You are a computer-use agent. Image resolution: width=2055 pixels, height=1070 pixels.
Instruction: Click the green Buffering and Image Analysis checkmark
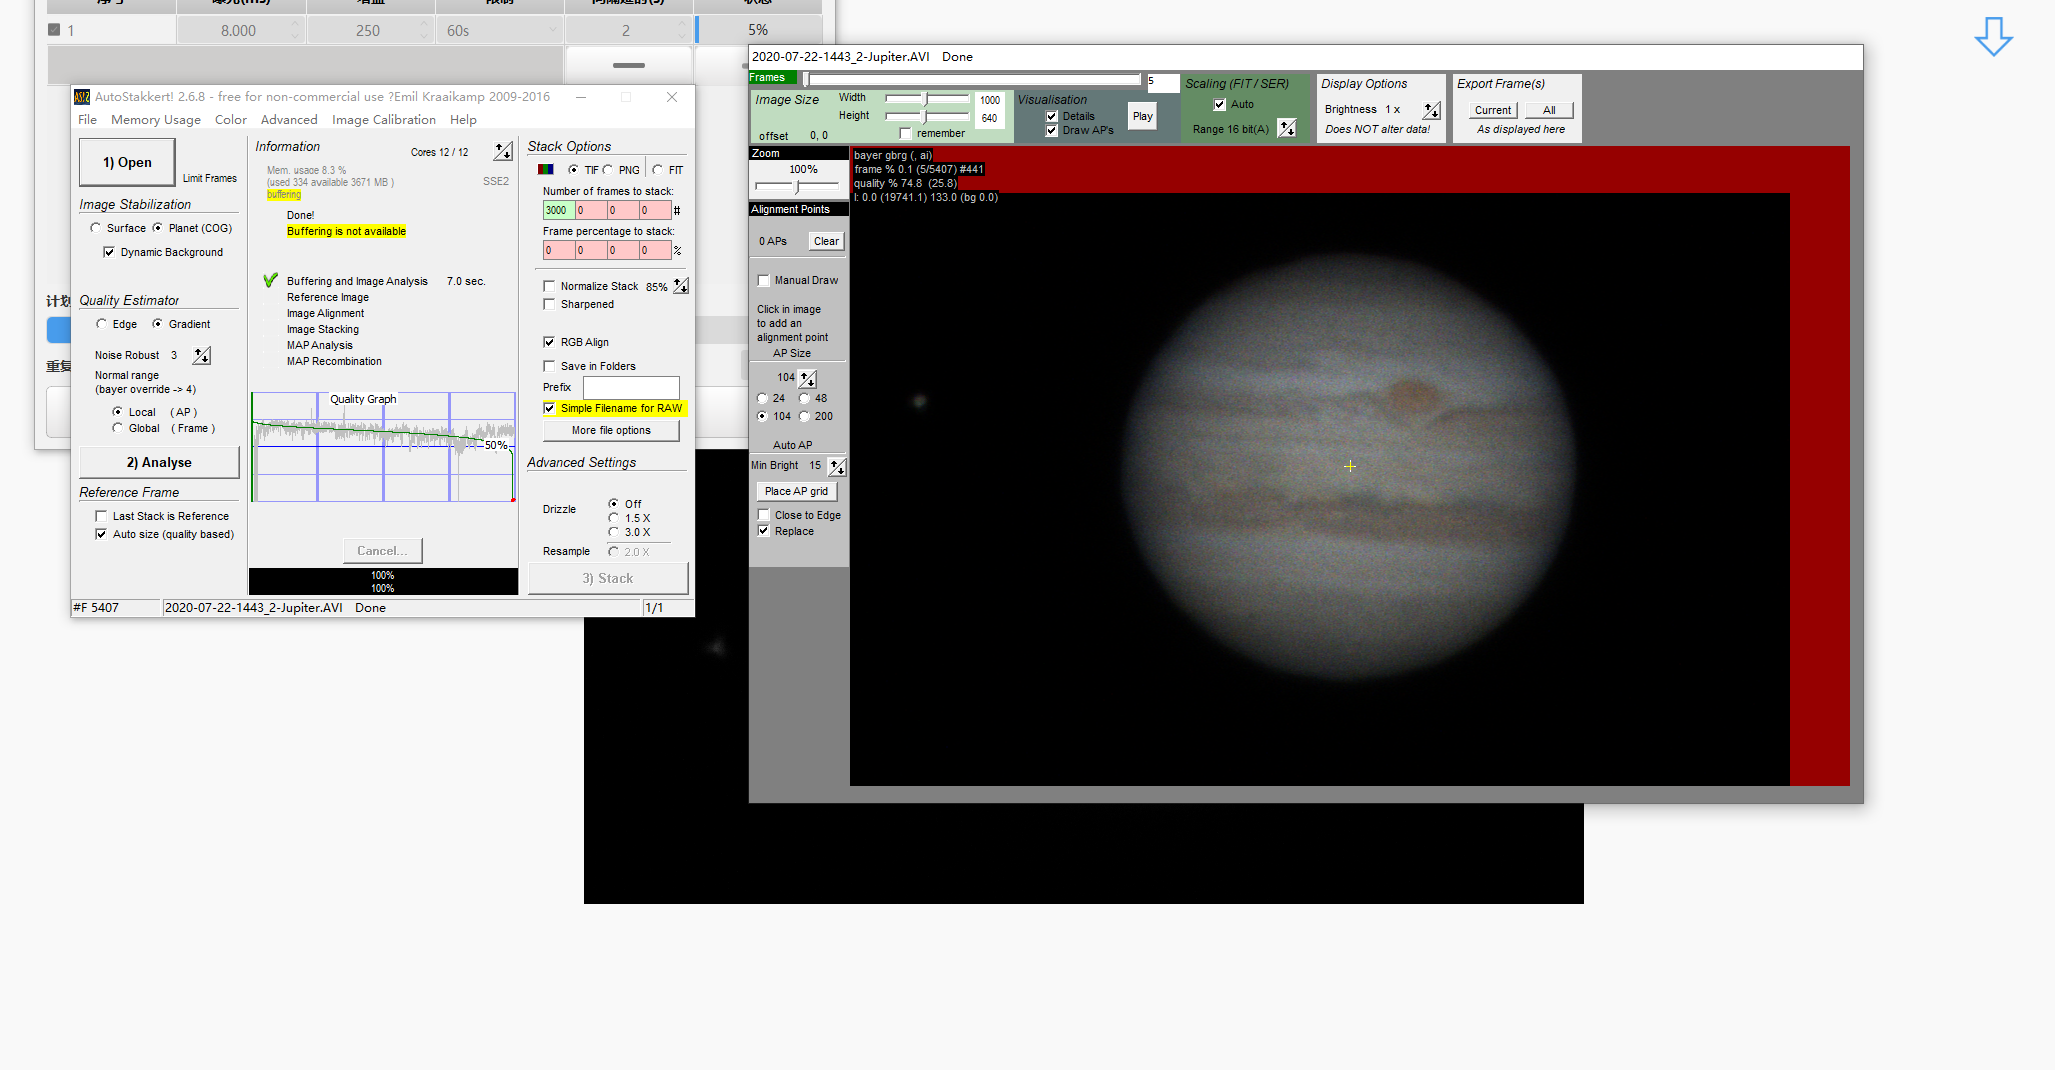270,280
